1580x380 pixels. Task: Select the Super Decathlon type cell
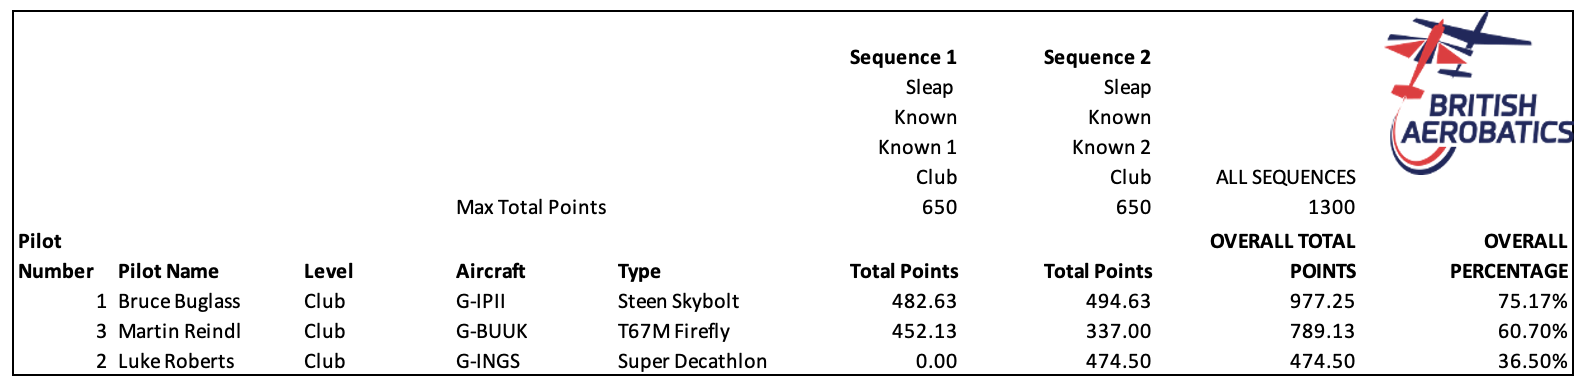coord(692,361)
